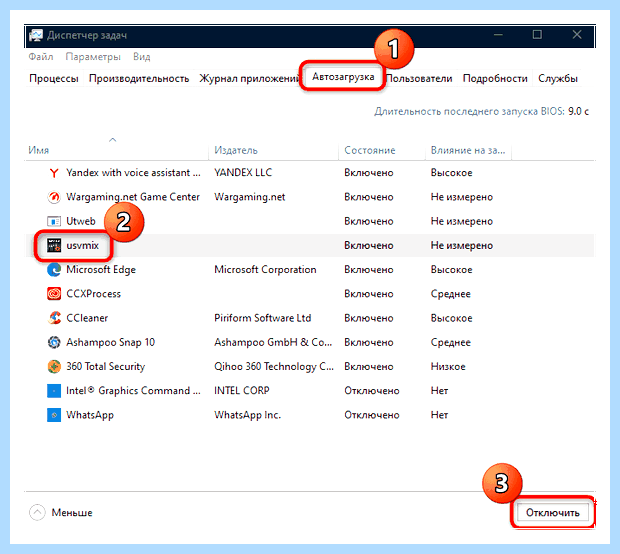This screenshot has height=554, width=620.
Task: Minimize the Task Manager window
Action: click(498, 35)
